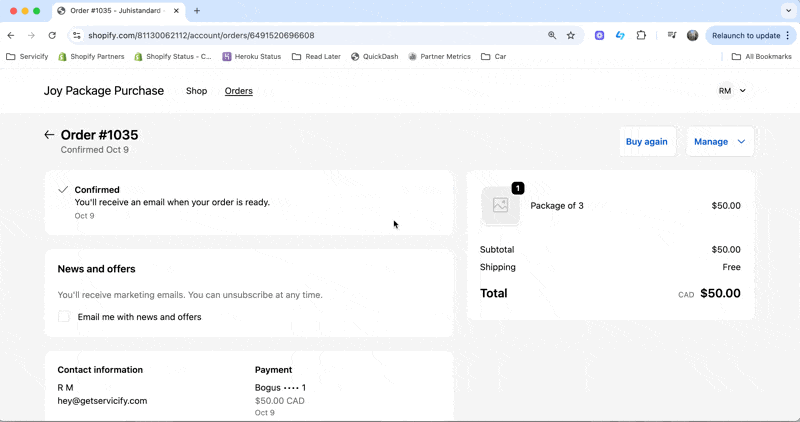Open the All Bookmarks folder
The width and height of the screenshot is (800, 422).
point(761,57)
